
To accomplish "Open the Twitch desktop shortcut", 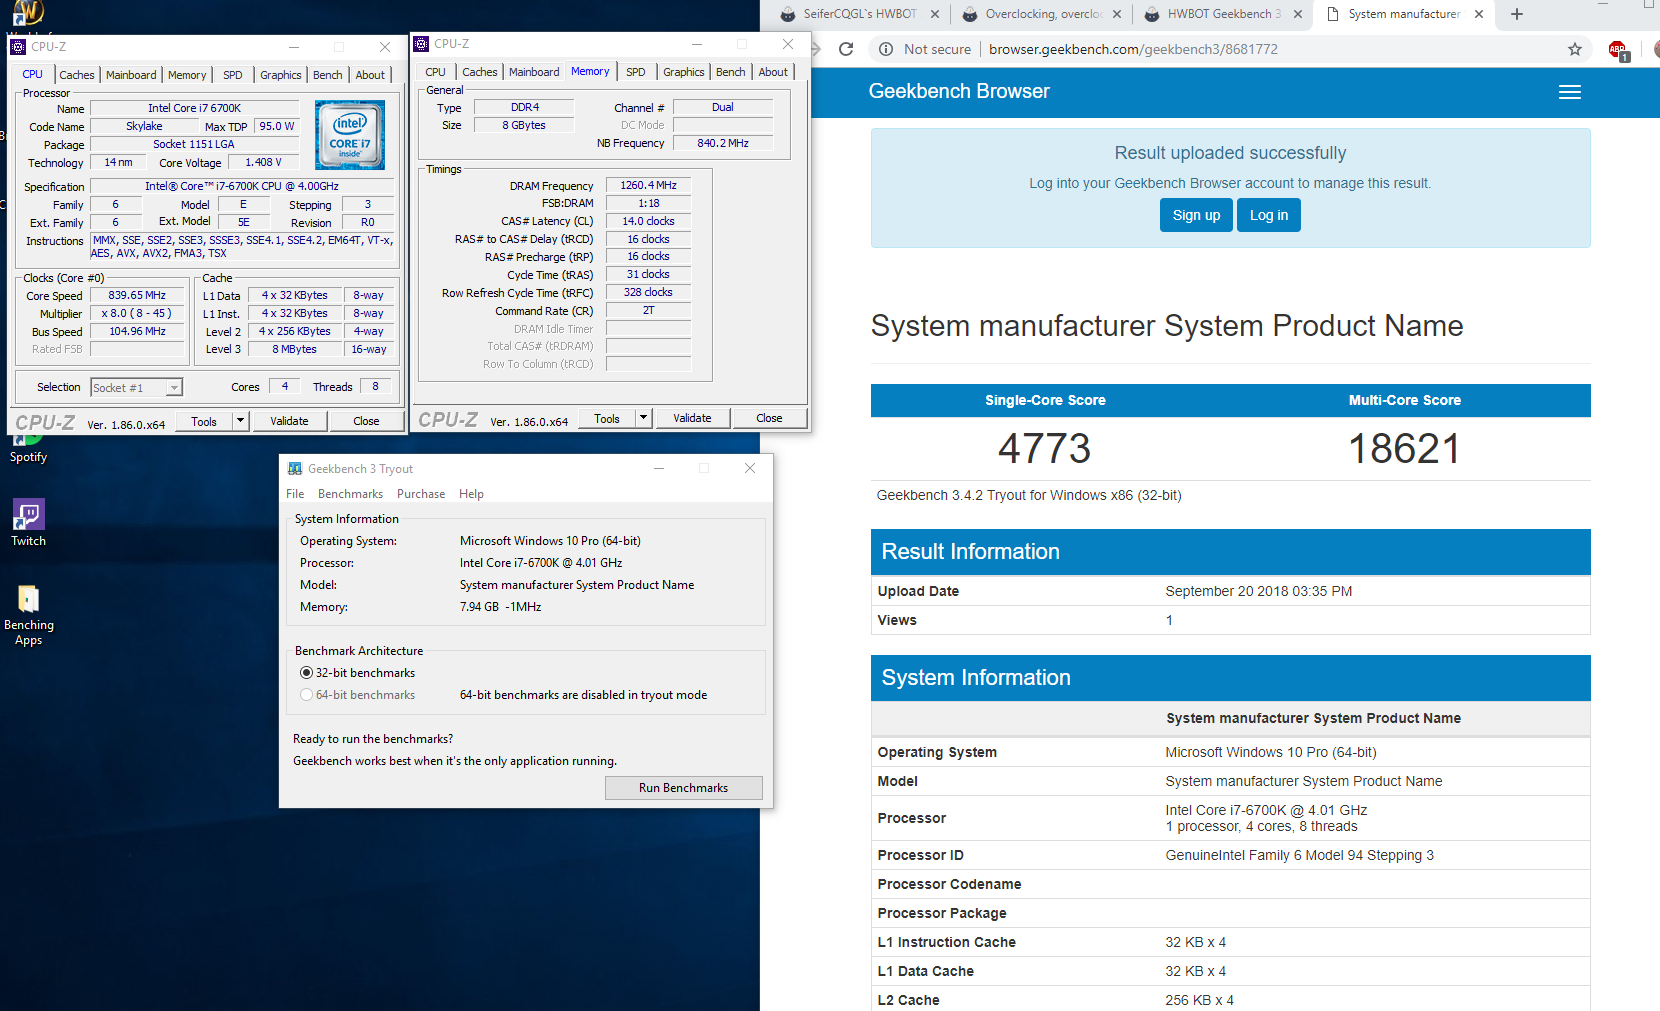I will 28,523.
